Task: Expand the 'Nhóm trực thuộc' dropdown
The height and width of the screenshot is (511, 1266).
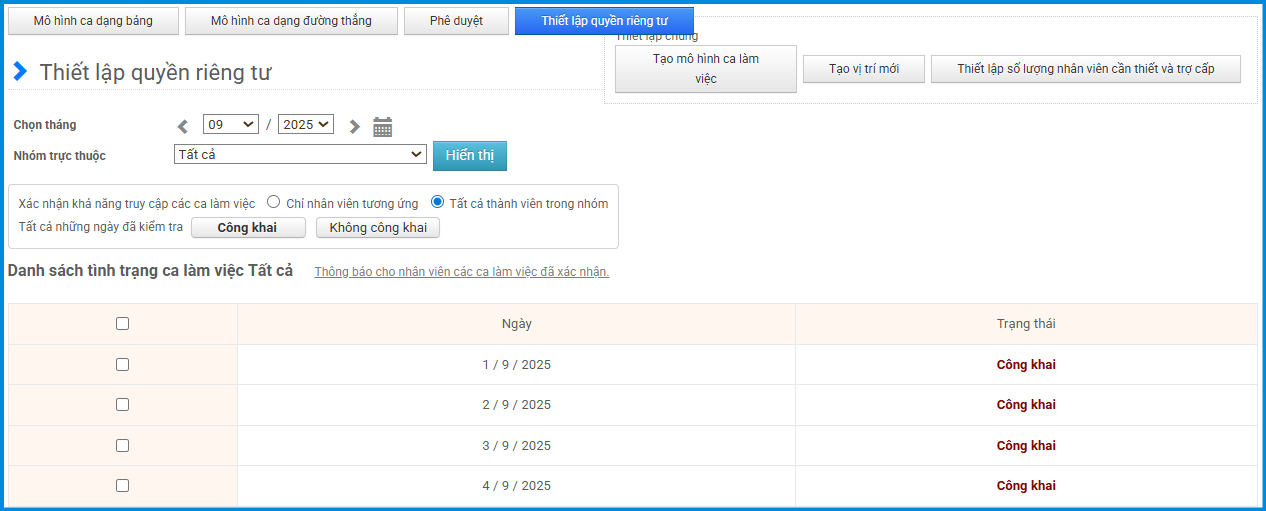Action: 300,155
